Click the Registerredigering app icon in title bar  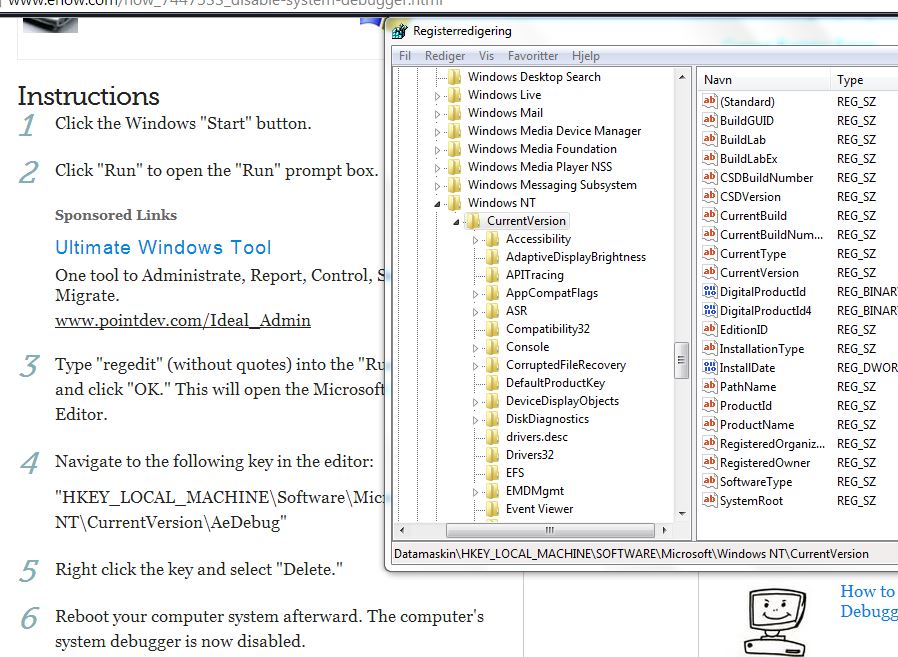pyautogui.click(x=400, y=31)
